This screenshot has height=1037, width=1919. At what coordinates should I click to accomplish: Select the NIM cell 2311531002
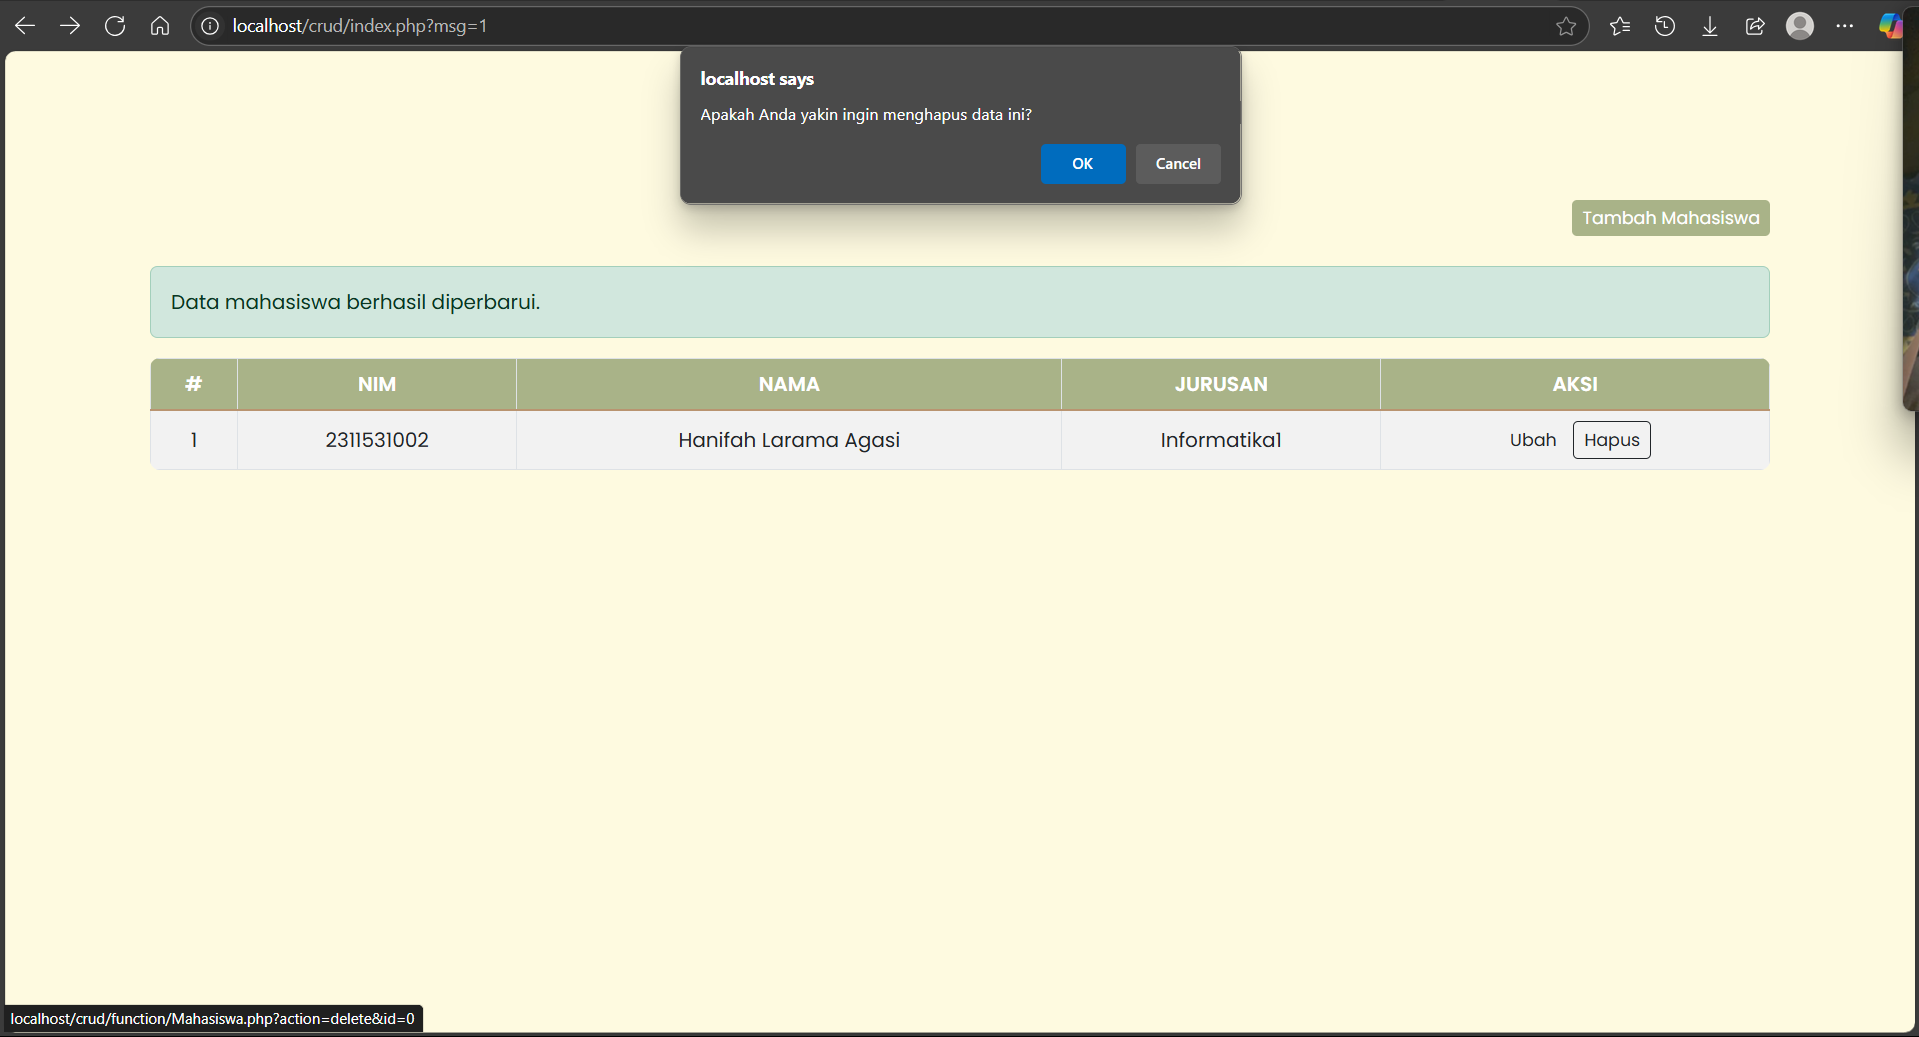pos(377,440)
